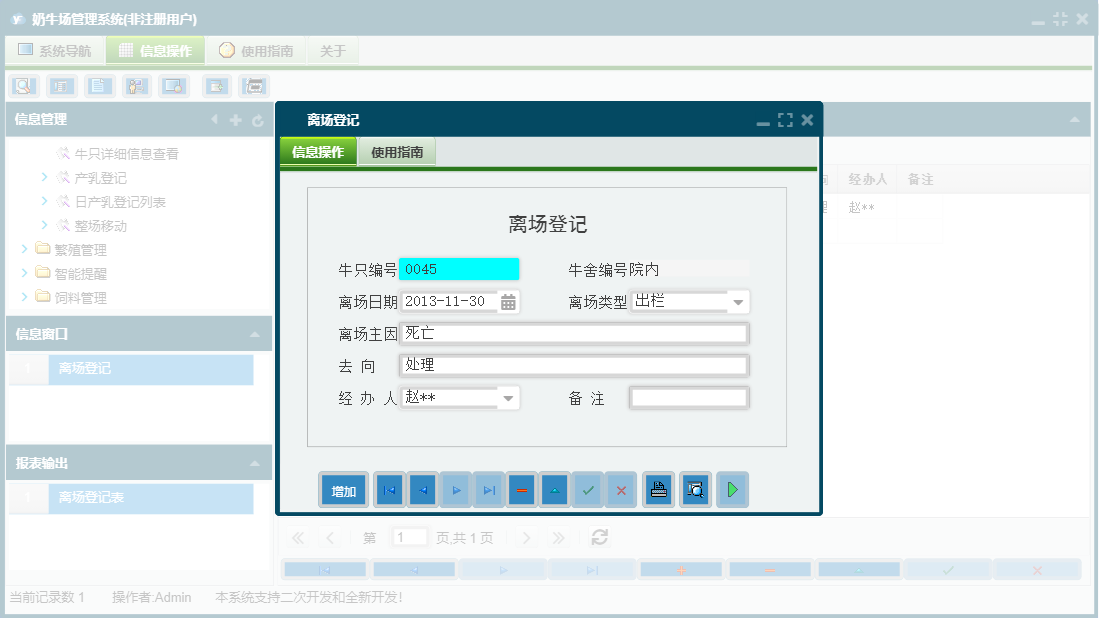Delete current record with red minus icon
Viewport: 1099px width, 618px height.
(521, 489)
